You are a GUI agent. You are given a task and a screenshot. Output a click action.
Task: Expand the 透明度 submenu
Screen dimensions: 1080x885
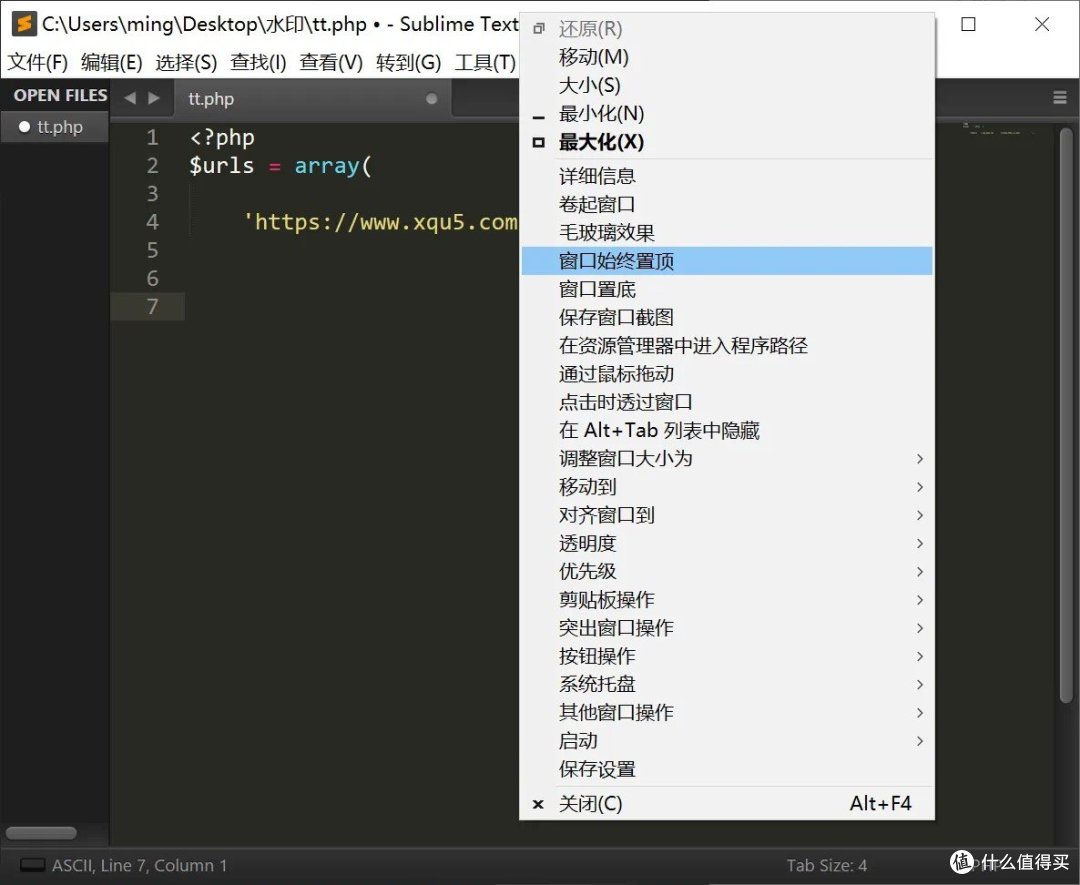(x=587, y=543)
